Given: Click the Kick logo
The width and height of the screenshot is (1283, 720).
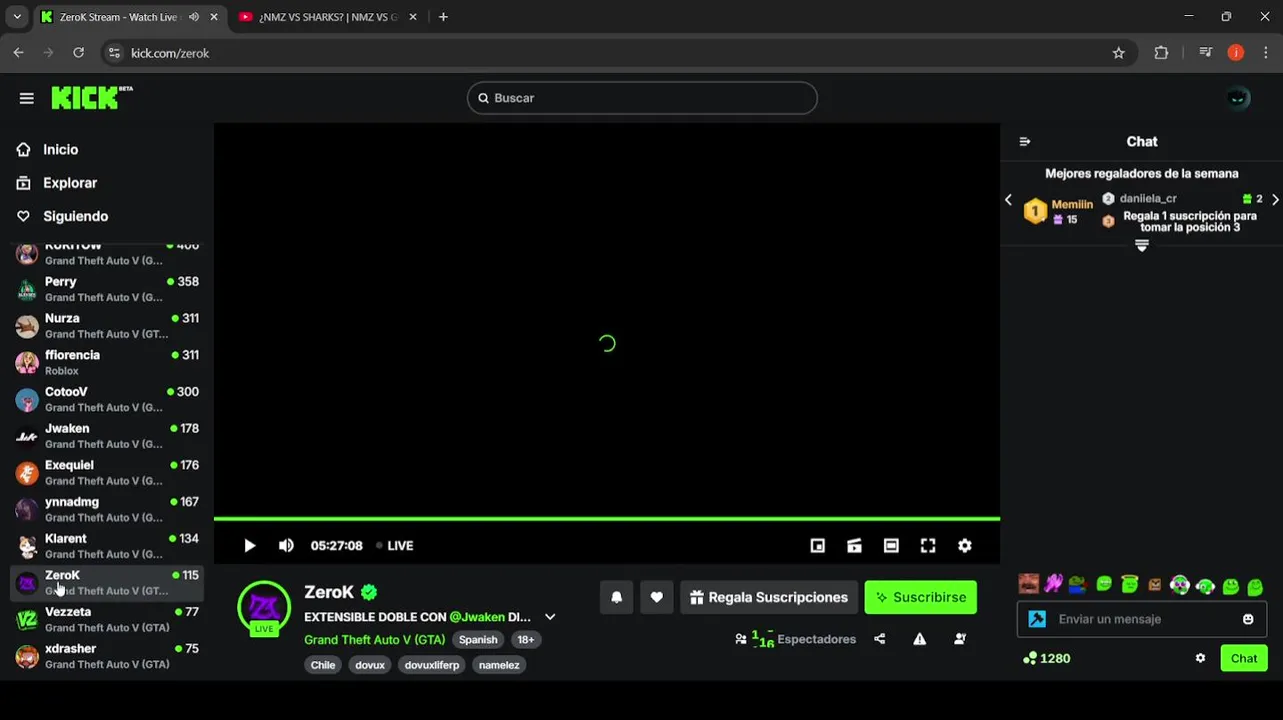Looking at the screenshot, I should [x=91, y=97].
